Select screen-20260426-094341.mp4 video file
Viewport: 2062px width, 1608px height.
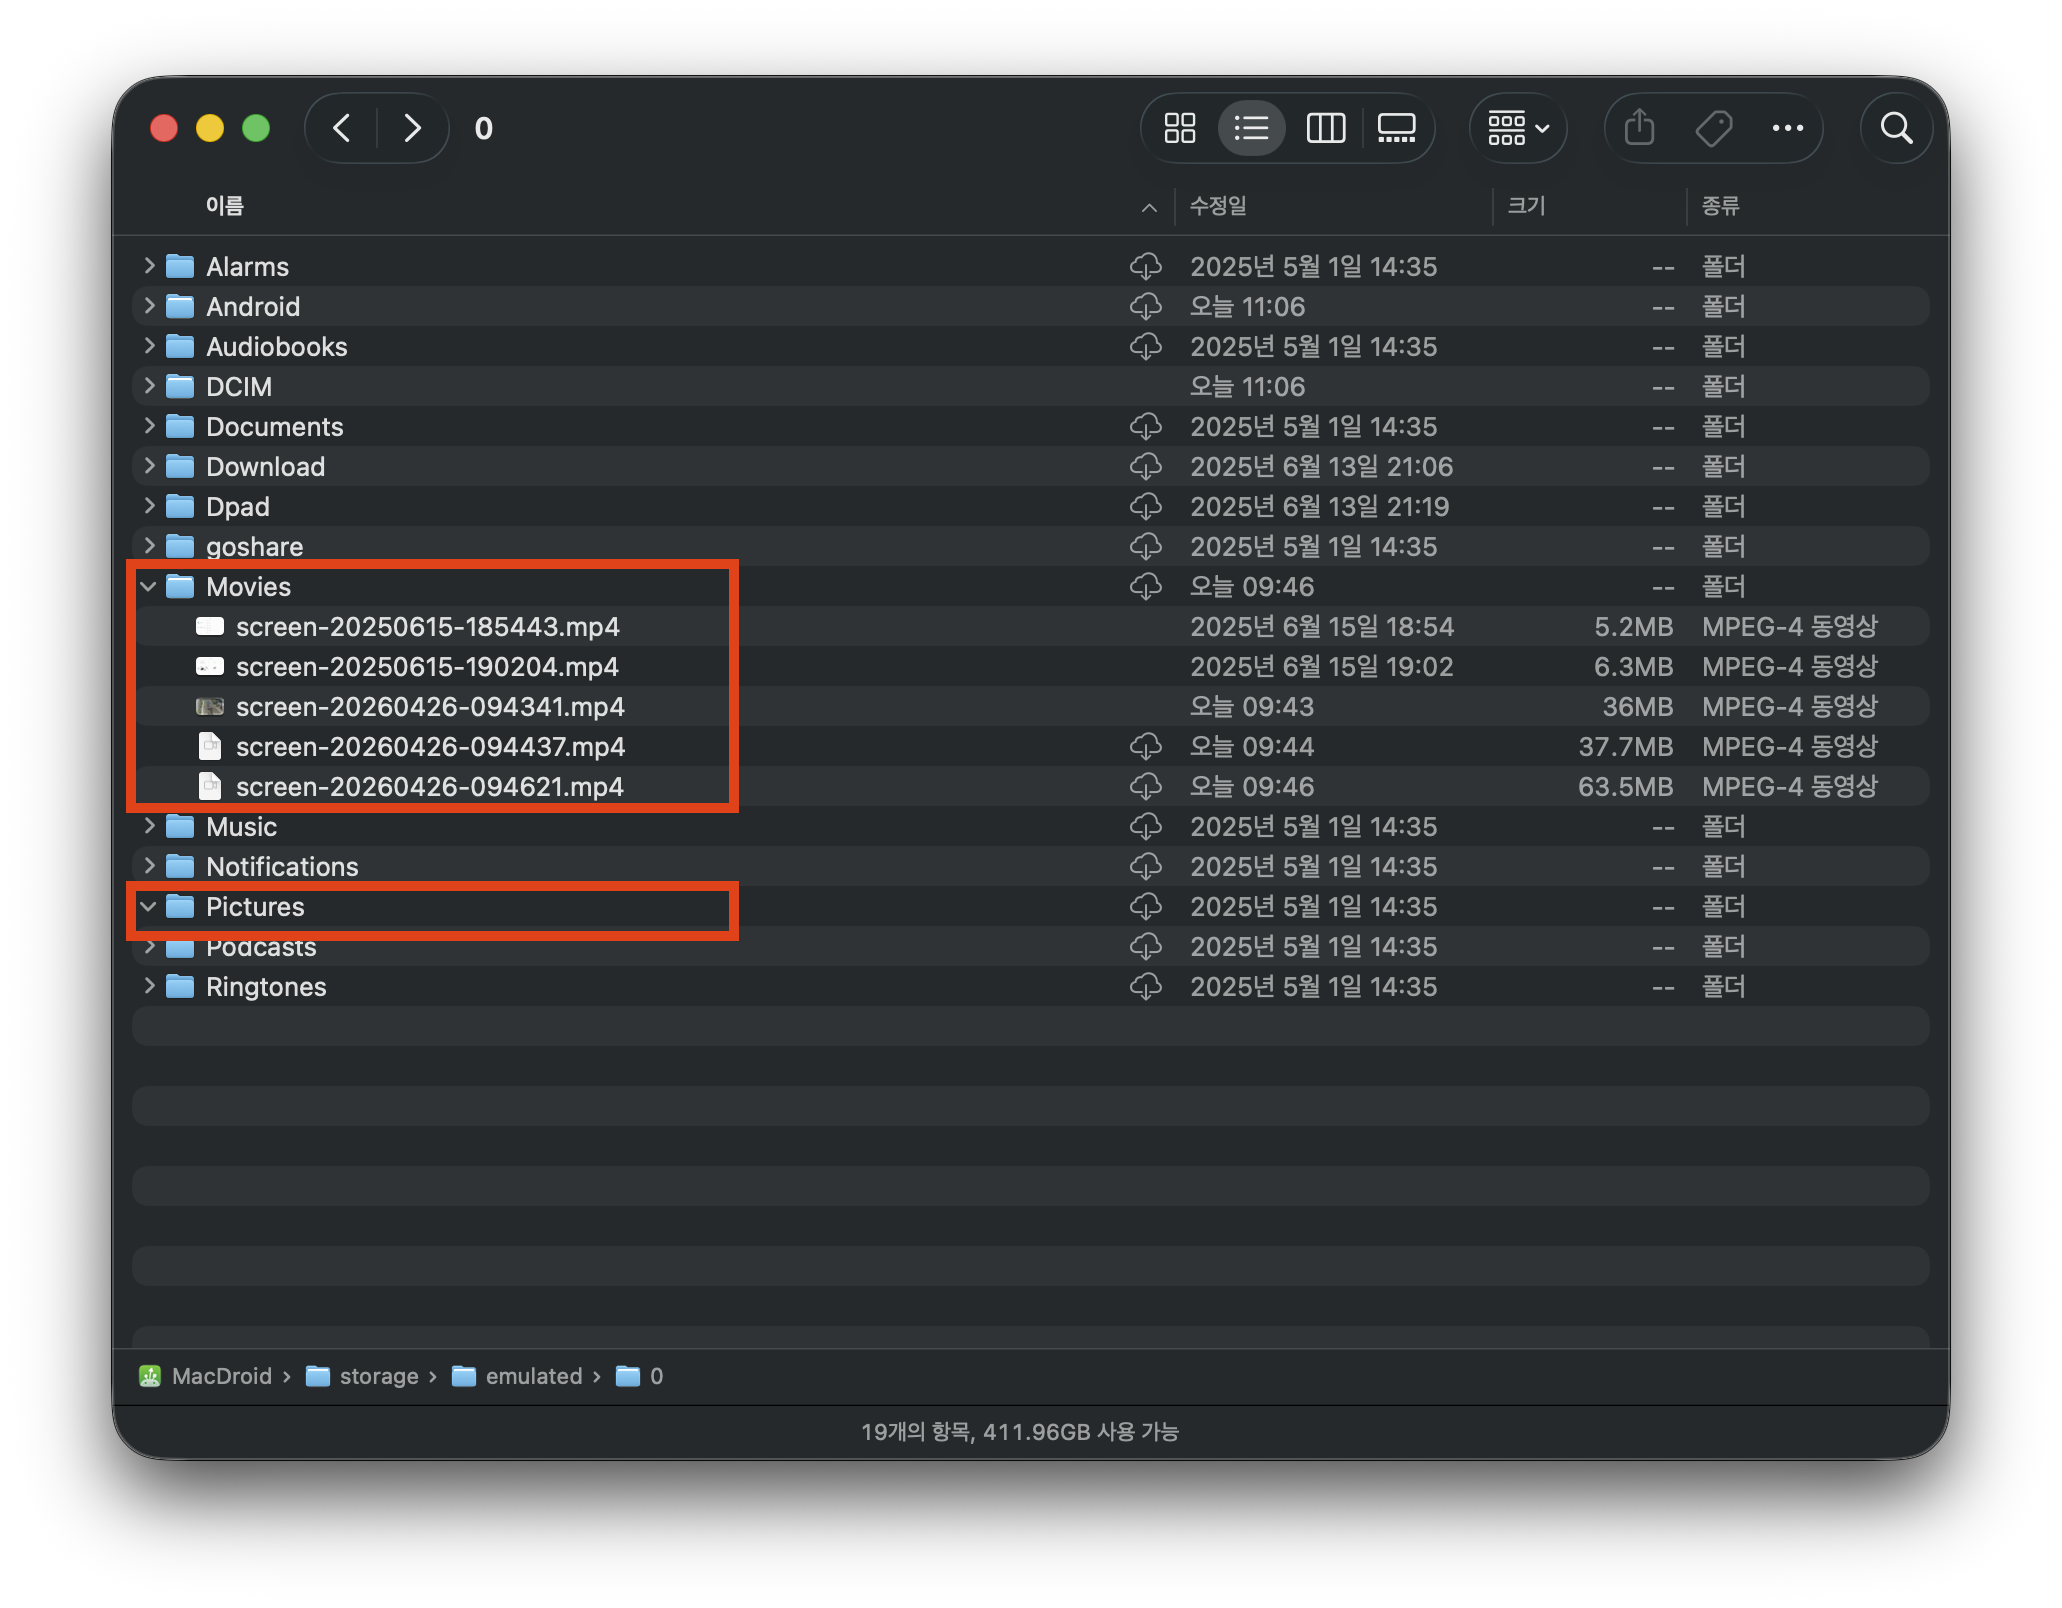430,707
